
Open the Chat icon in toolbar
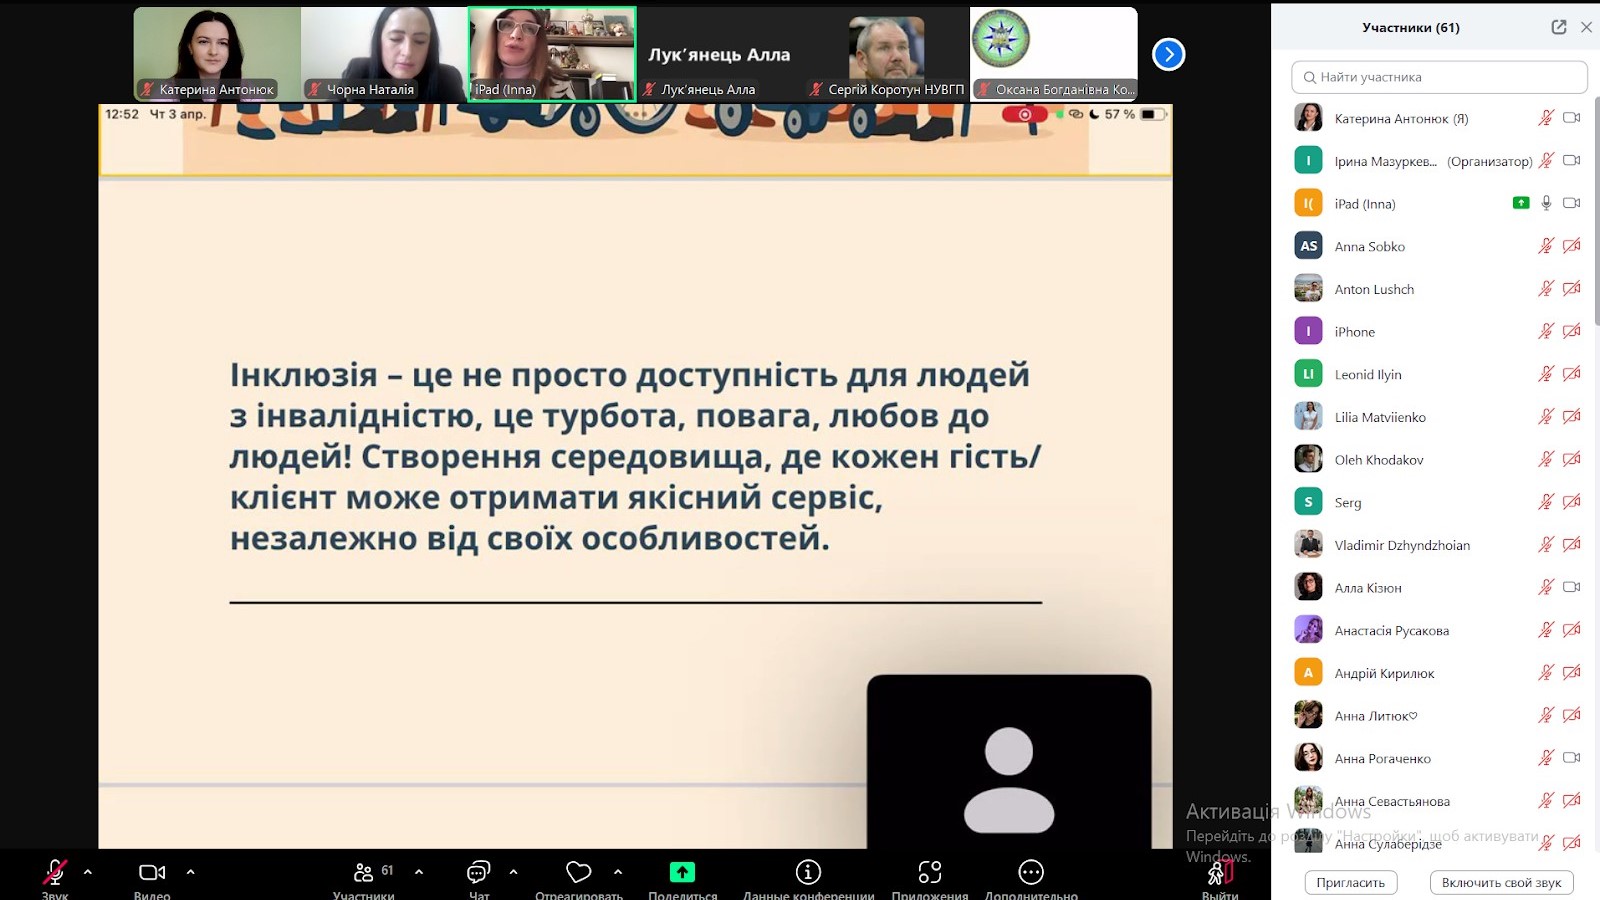tap(479, 873)
